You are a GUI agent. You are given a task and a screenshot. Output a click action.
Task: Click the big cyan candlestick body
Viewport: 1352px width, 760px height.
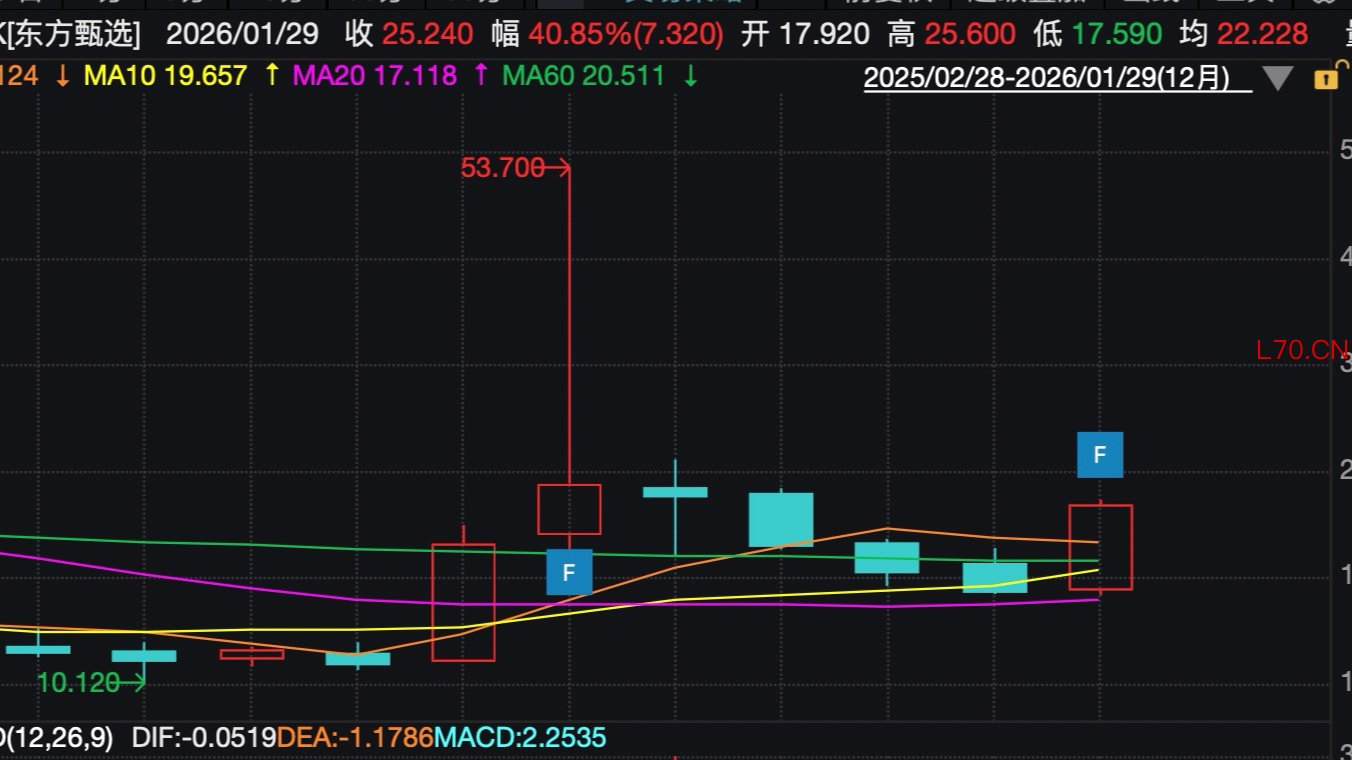click(781, 519)
